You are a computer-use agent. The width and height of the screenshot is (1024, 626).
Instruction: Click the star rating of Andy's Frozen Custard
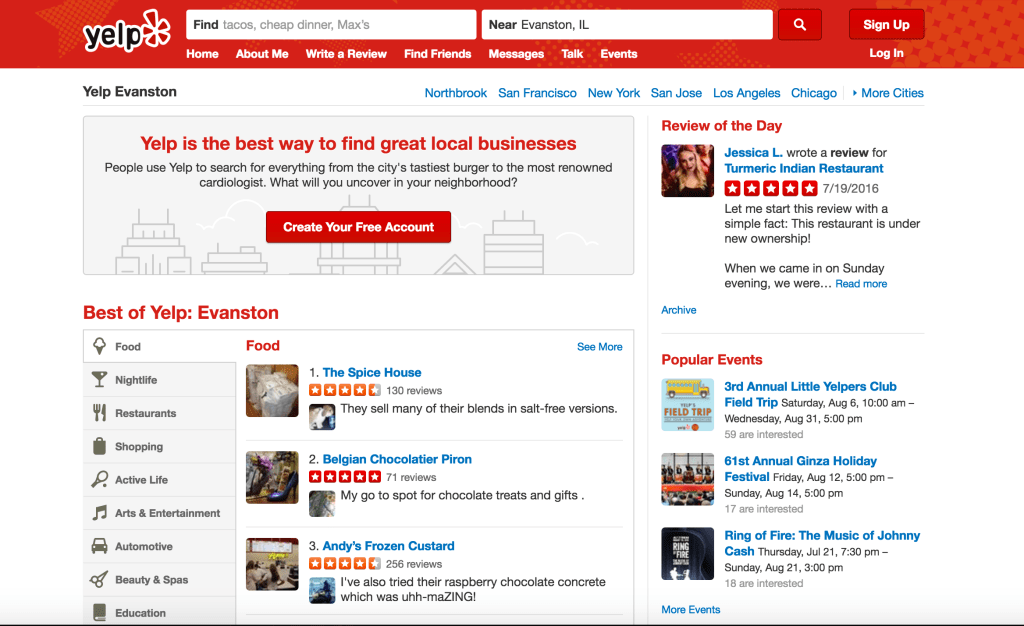click(x=345, y=564)
